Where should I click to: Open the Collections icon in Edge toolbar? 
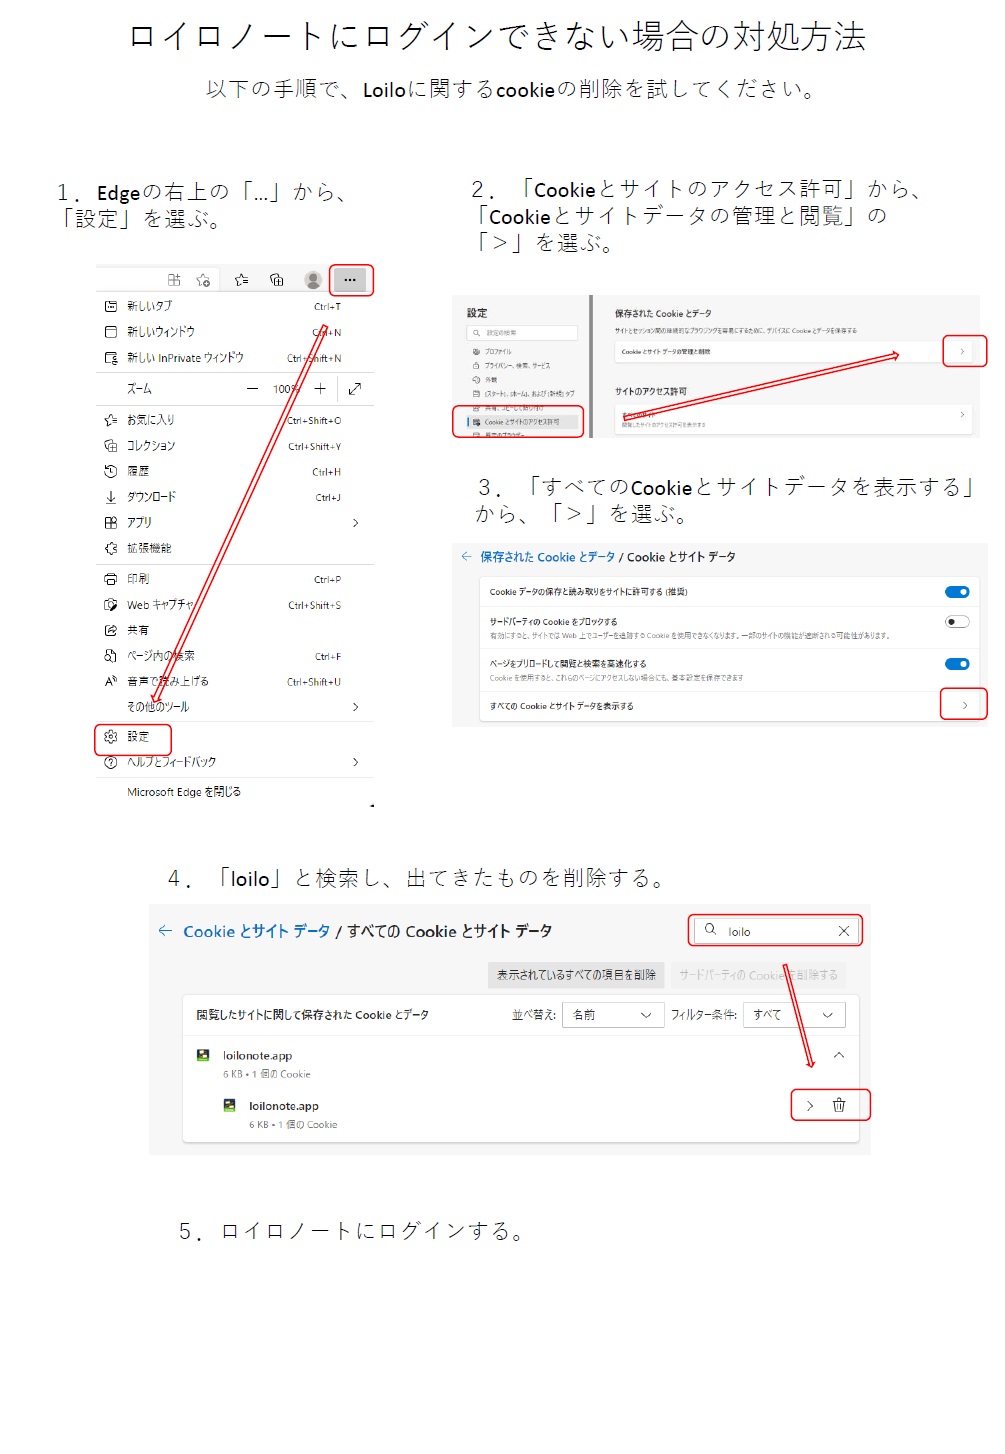(x=277, y=280)
